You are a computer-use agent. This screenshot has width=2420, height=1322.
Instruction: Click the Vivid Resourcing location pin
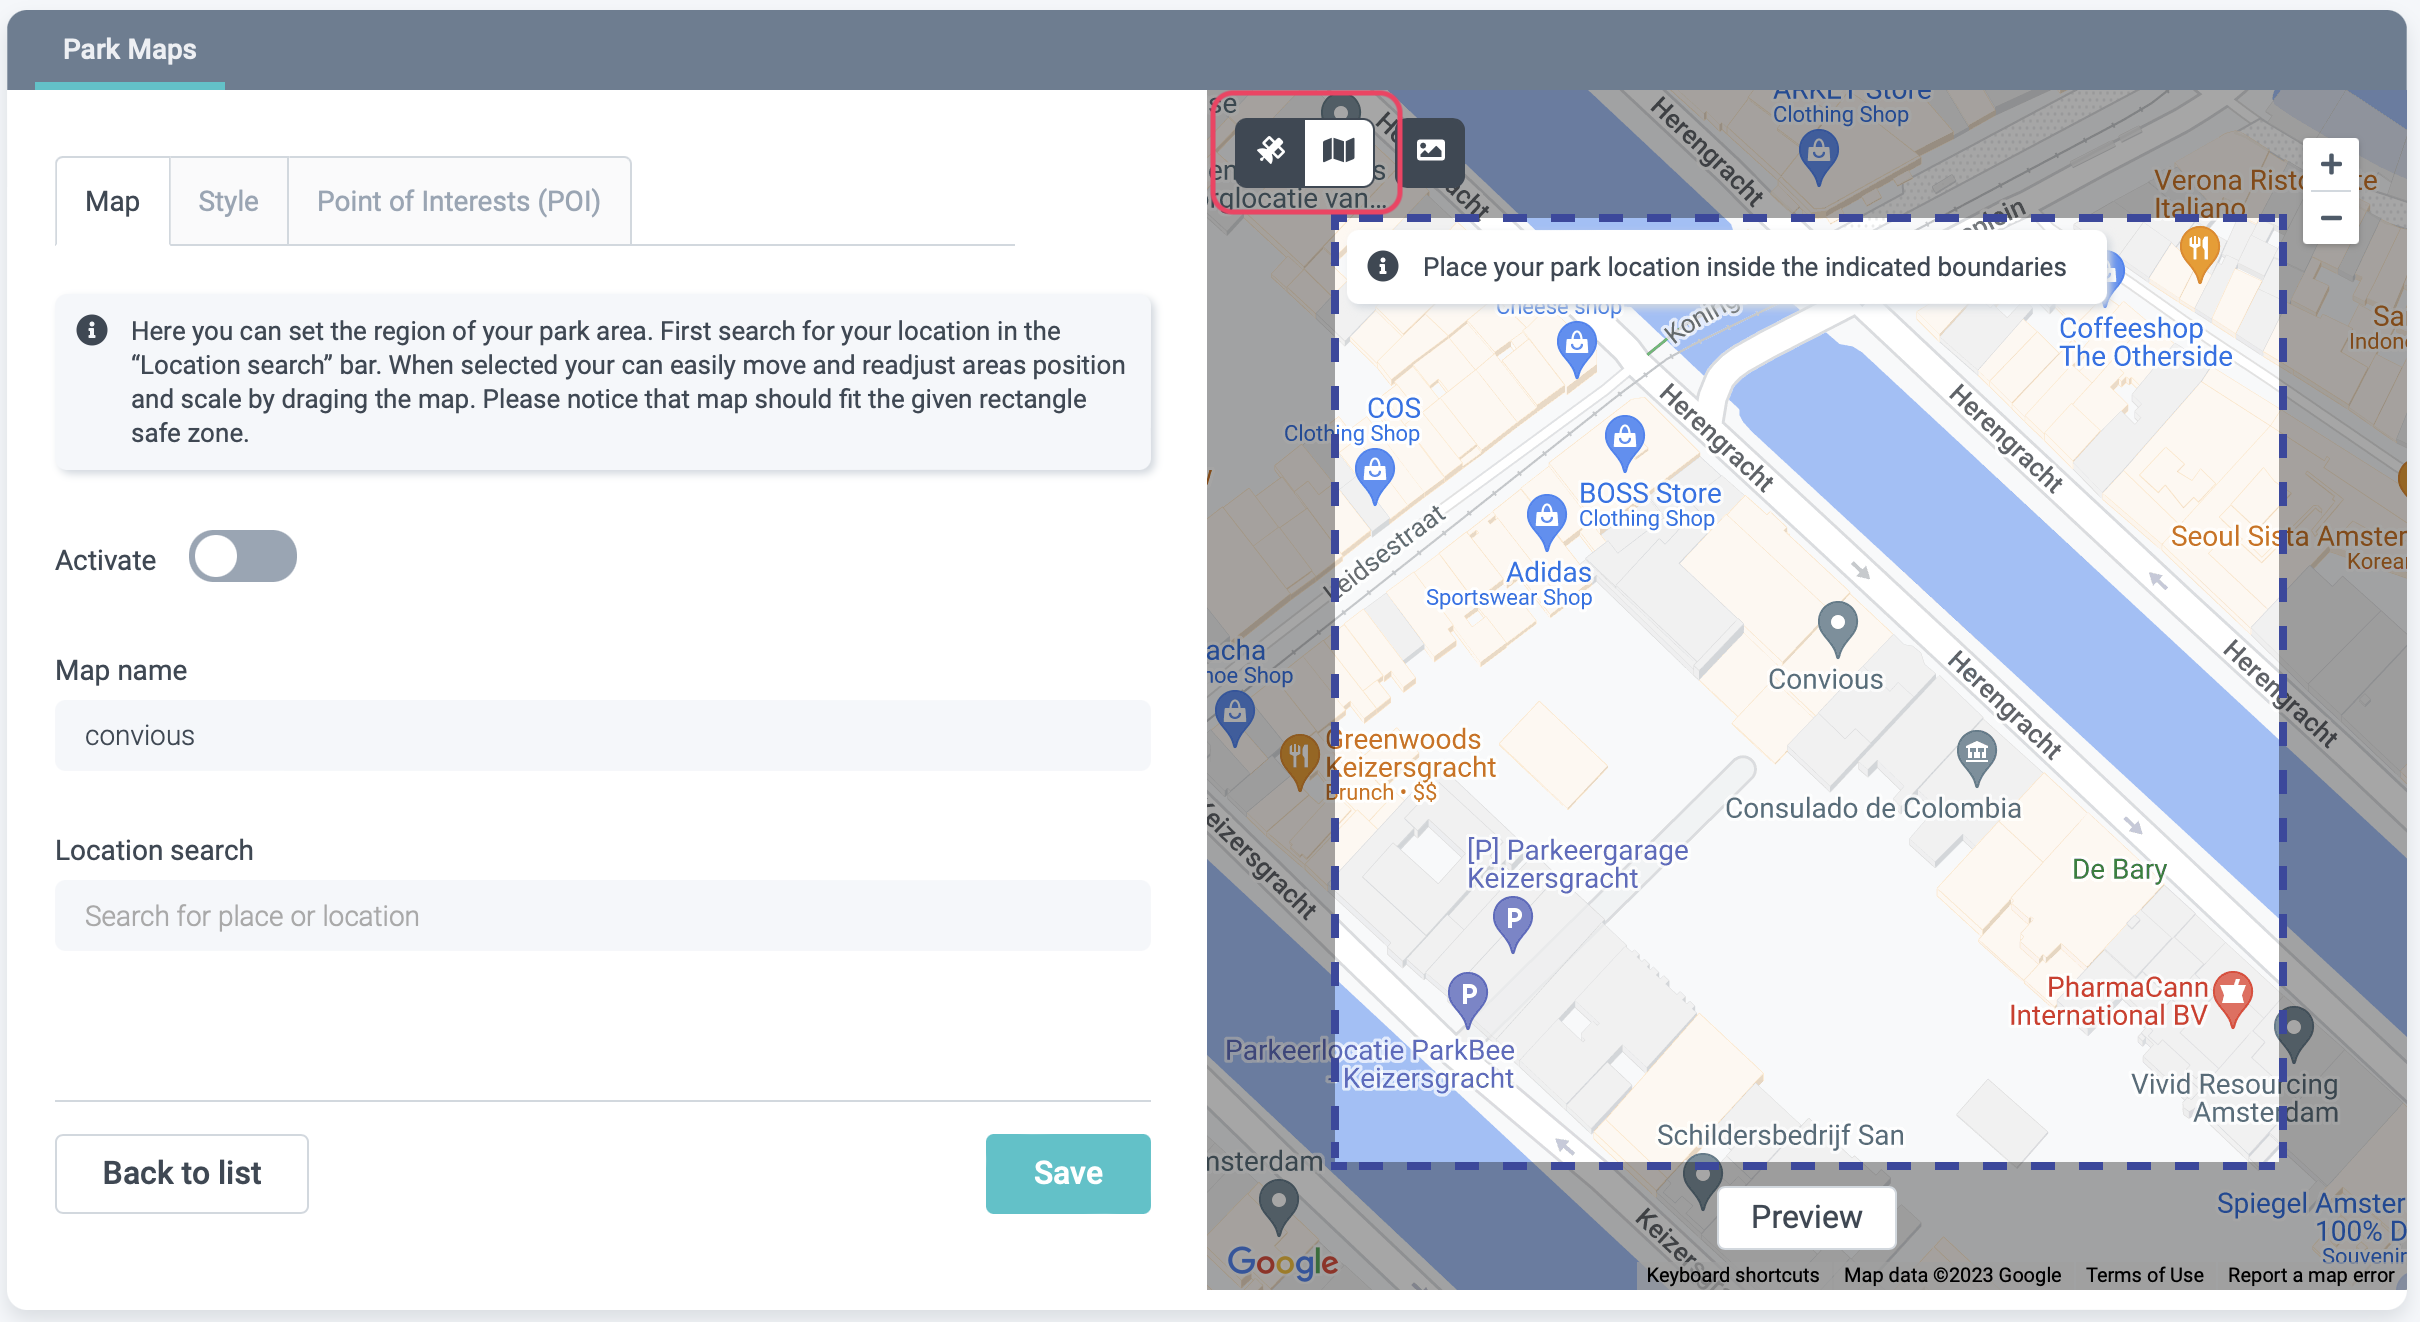pos(2294,1033)
